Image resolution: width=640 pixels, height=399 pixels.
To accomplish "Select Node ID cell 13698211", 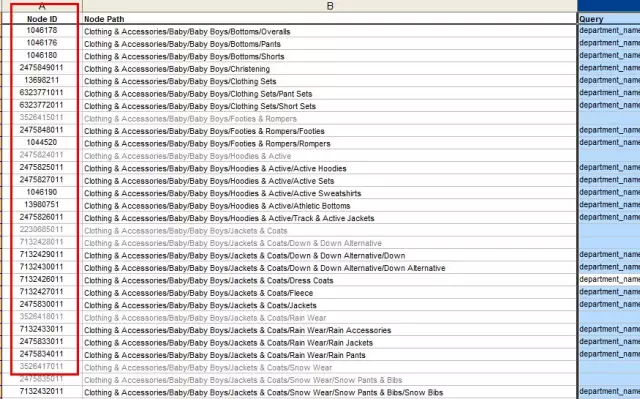I will coord(42,80).
